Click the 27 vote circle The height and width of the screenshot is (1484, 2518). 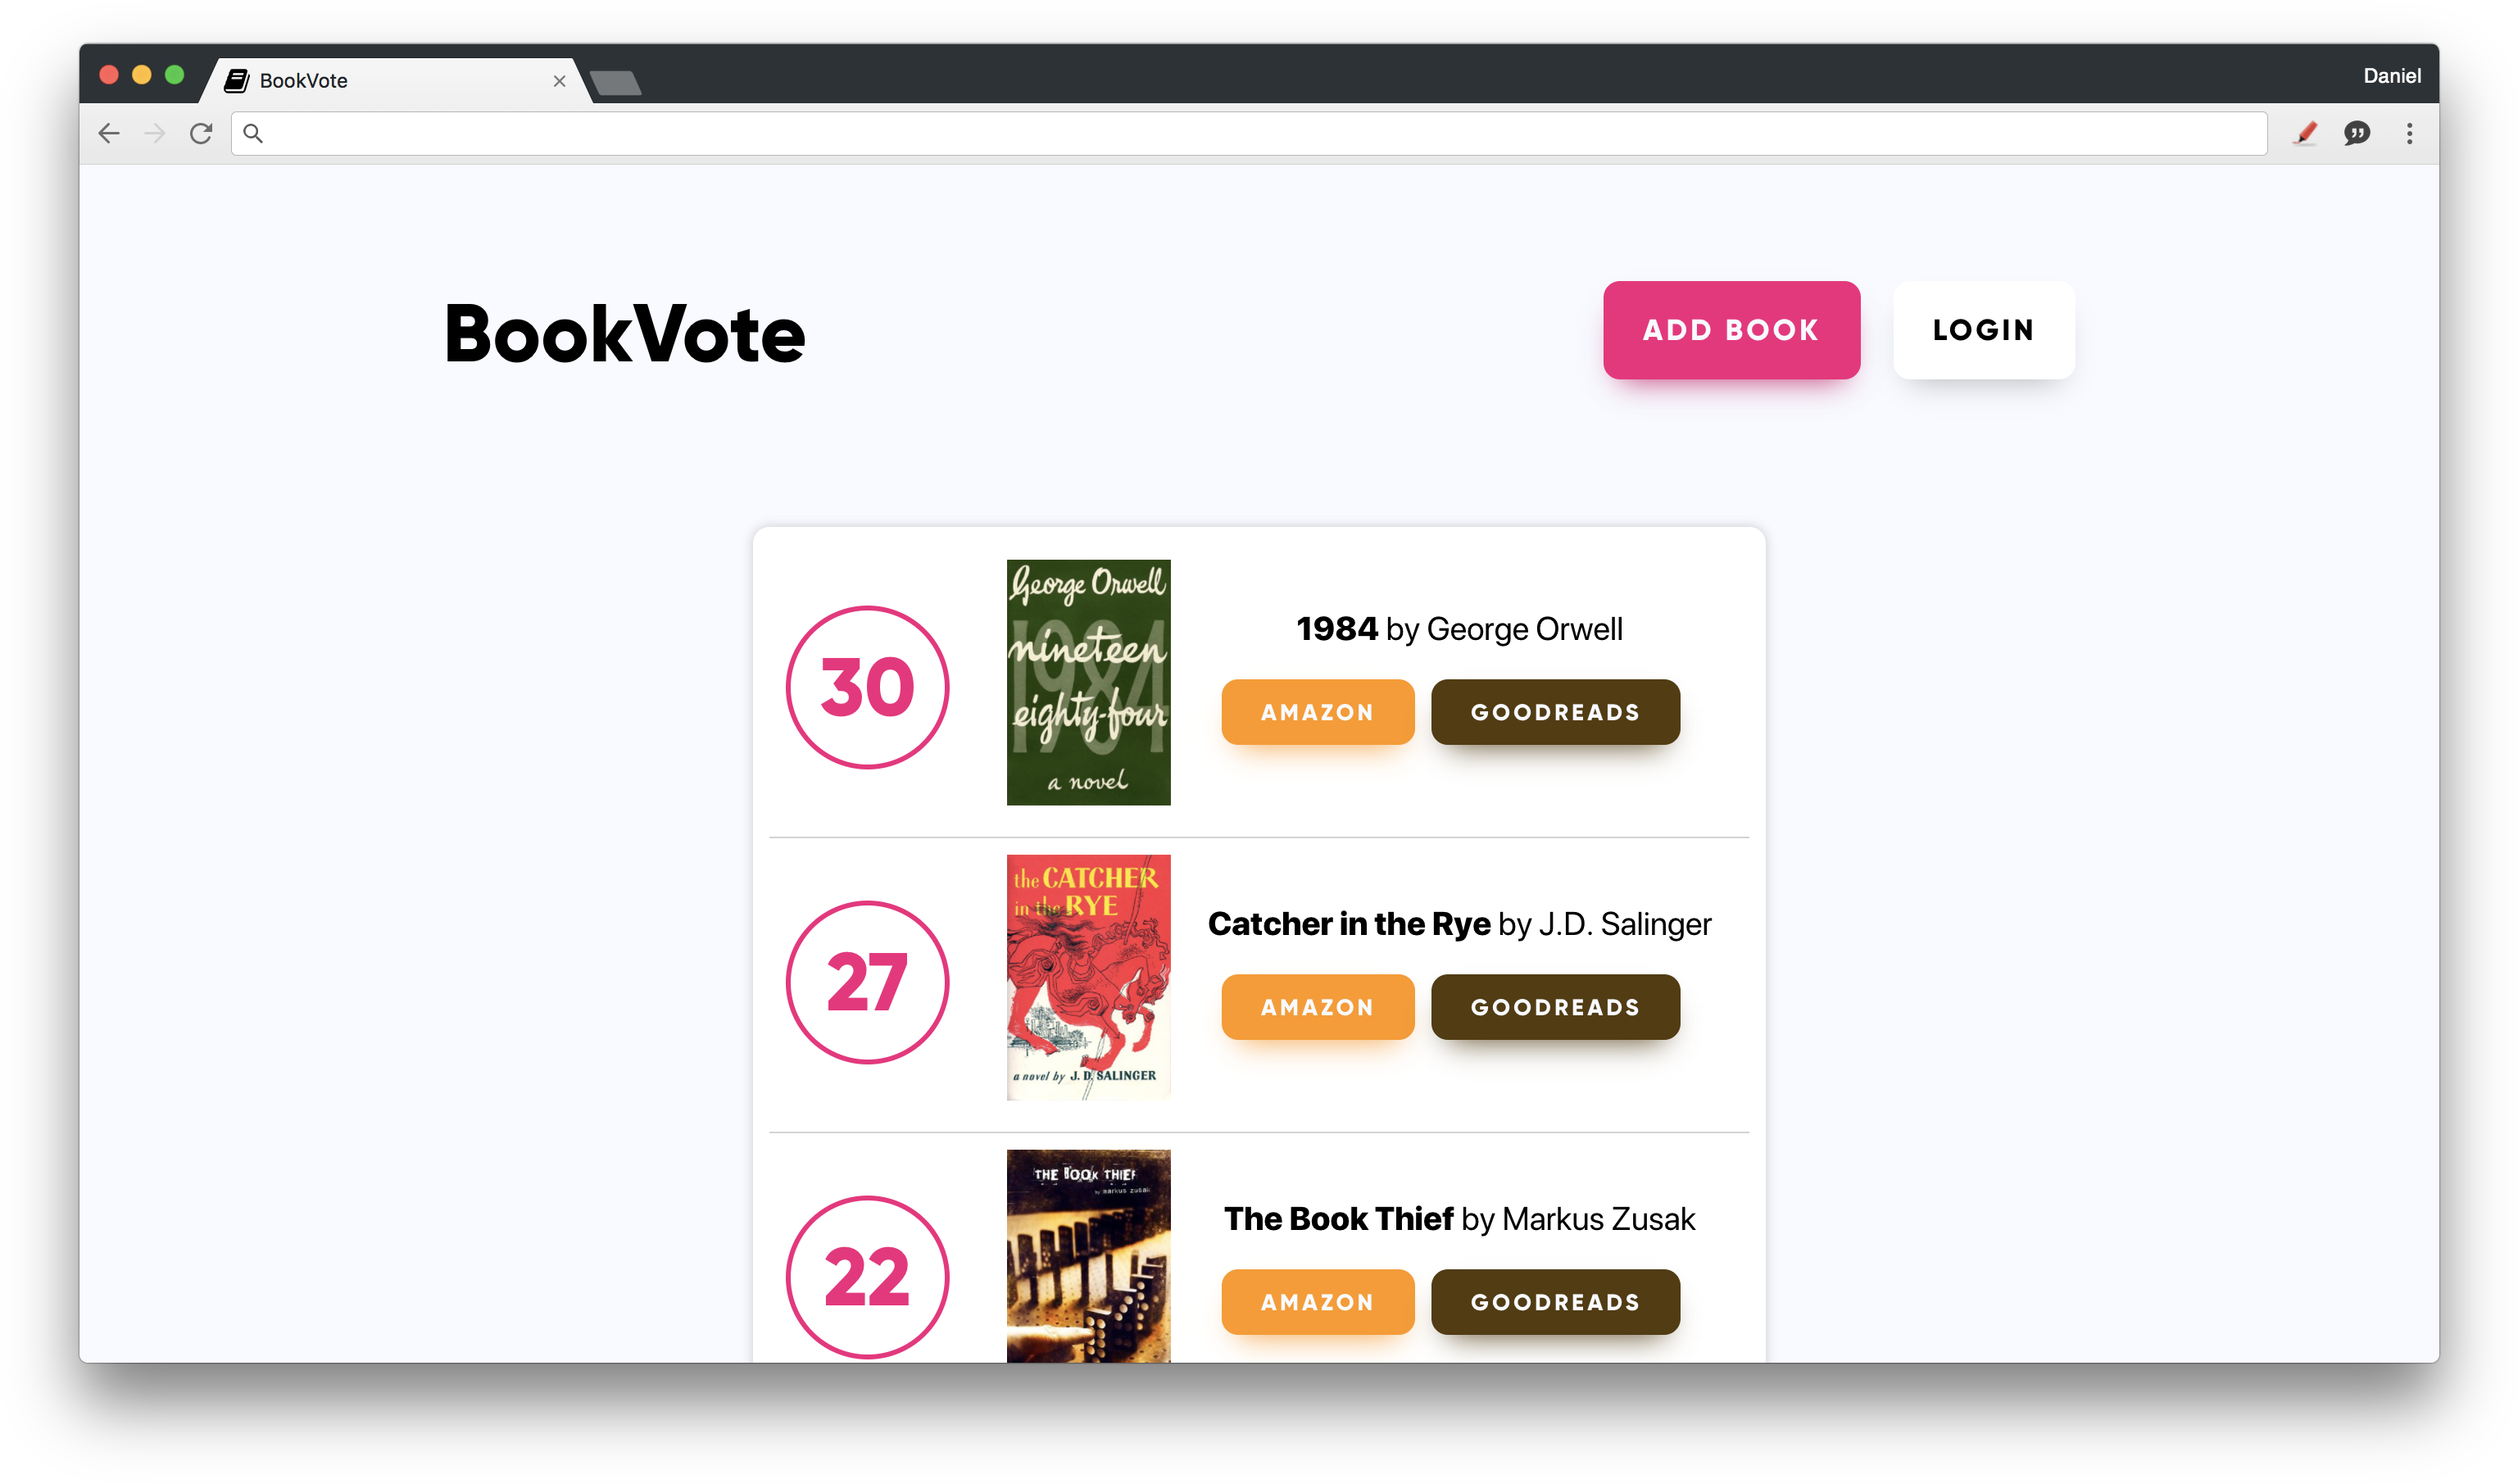tap(867, 982)
